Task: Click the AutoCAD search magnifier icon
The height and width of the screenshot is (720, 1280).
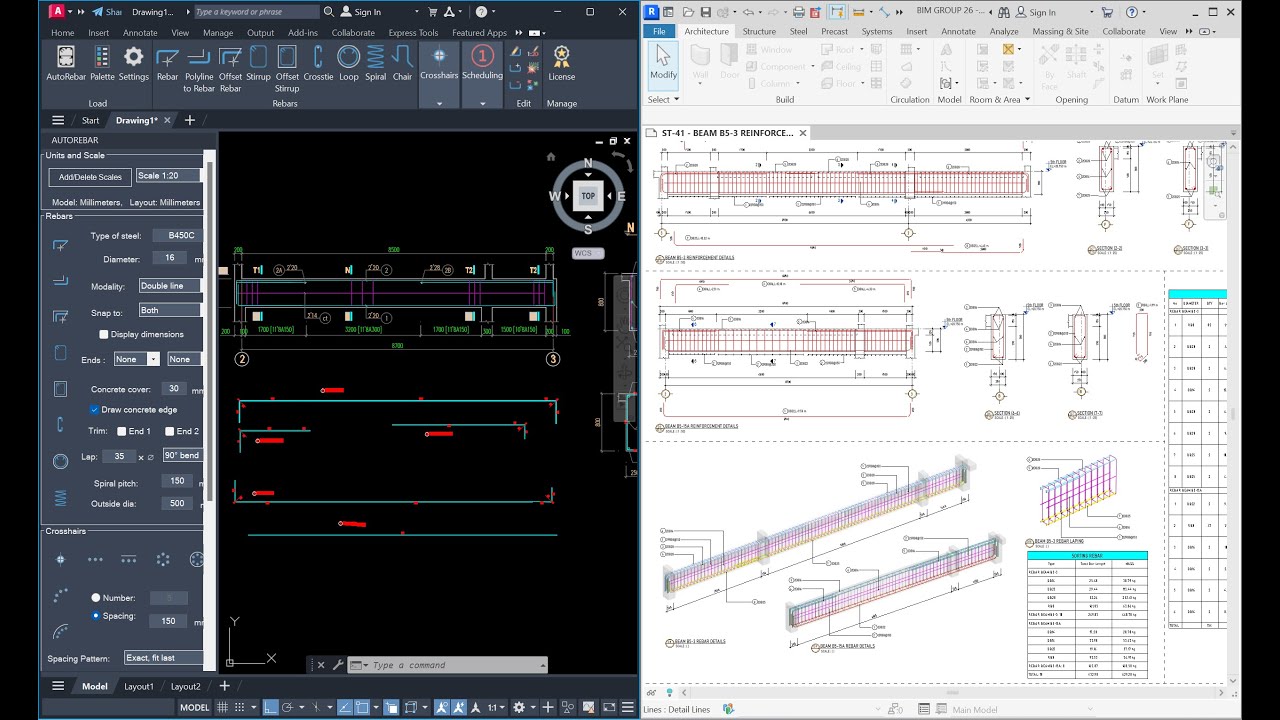Action: (330, 12)
